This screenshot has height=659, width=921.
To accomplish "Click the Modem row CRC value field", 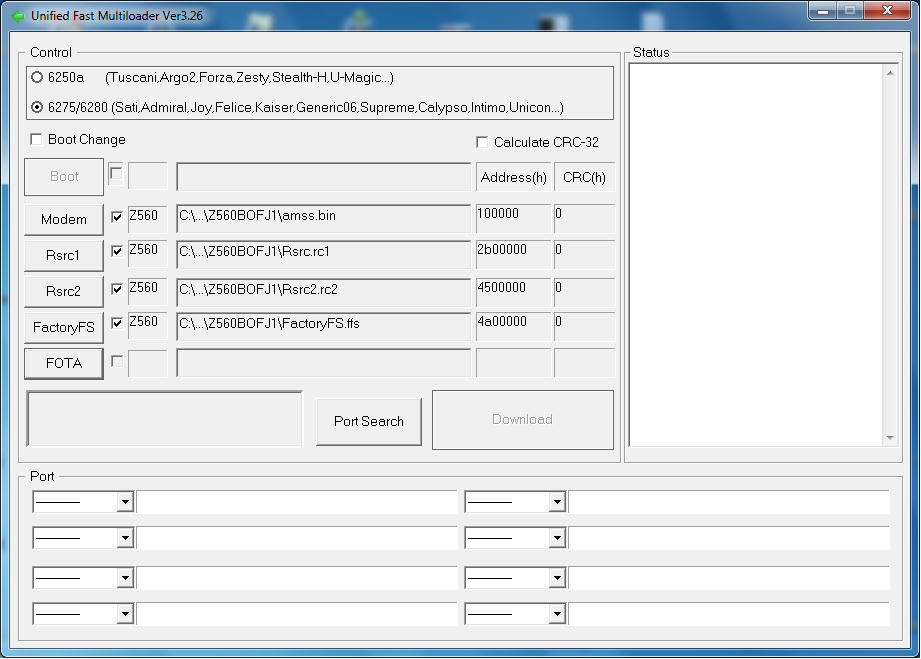I will point(584,218).
